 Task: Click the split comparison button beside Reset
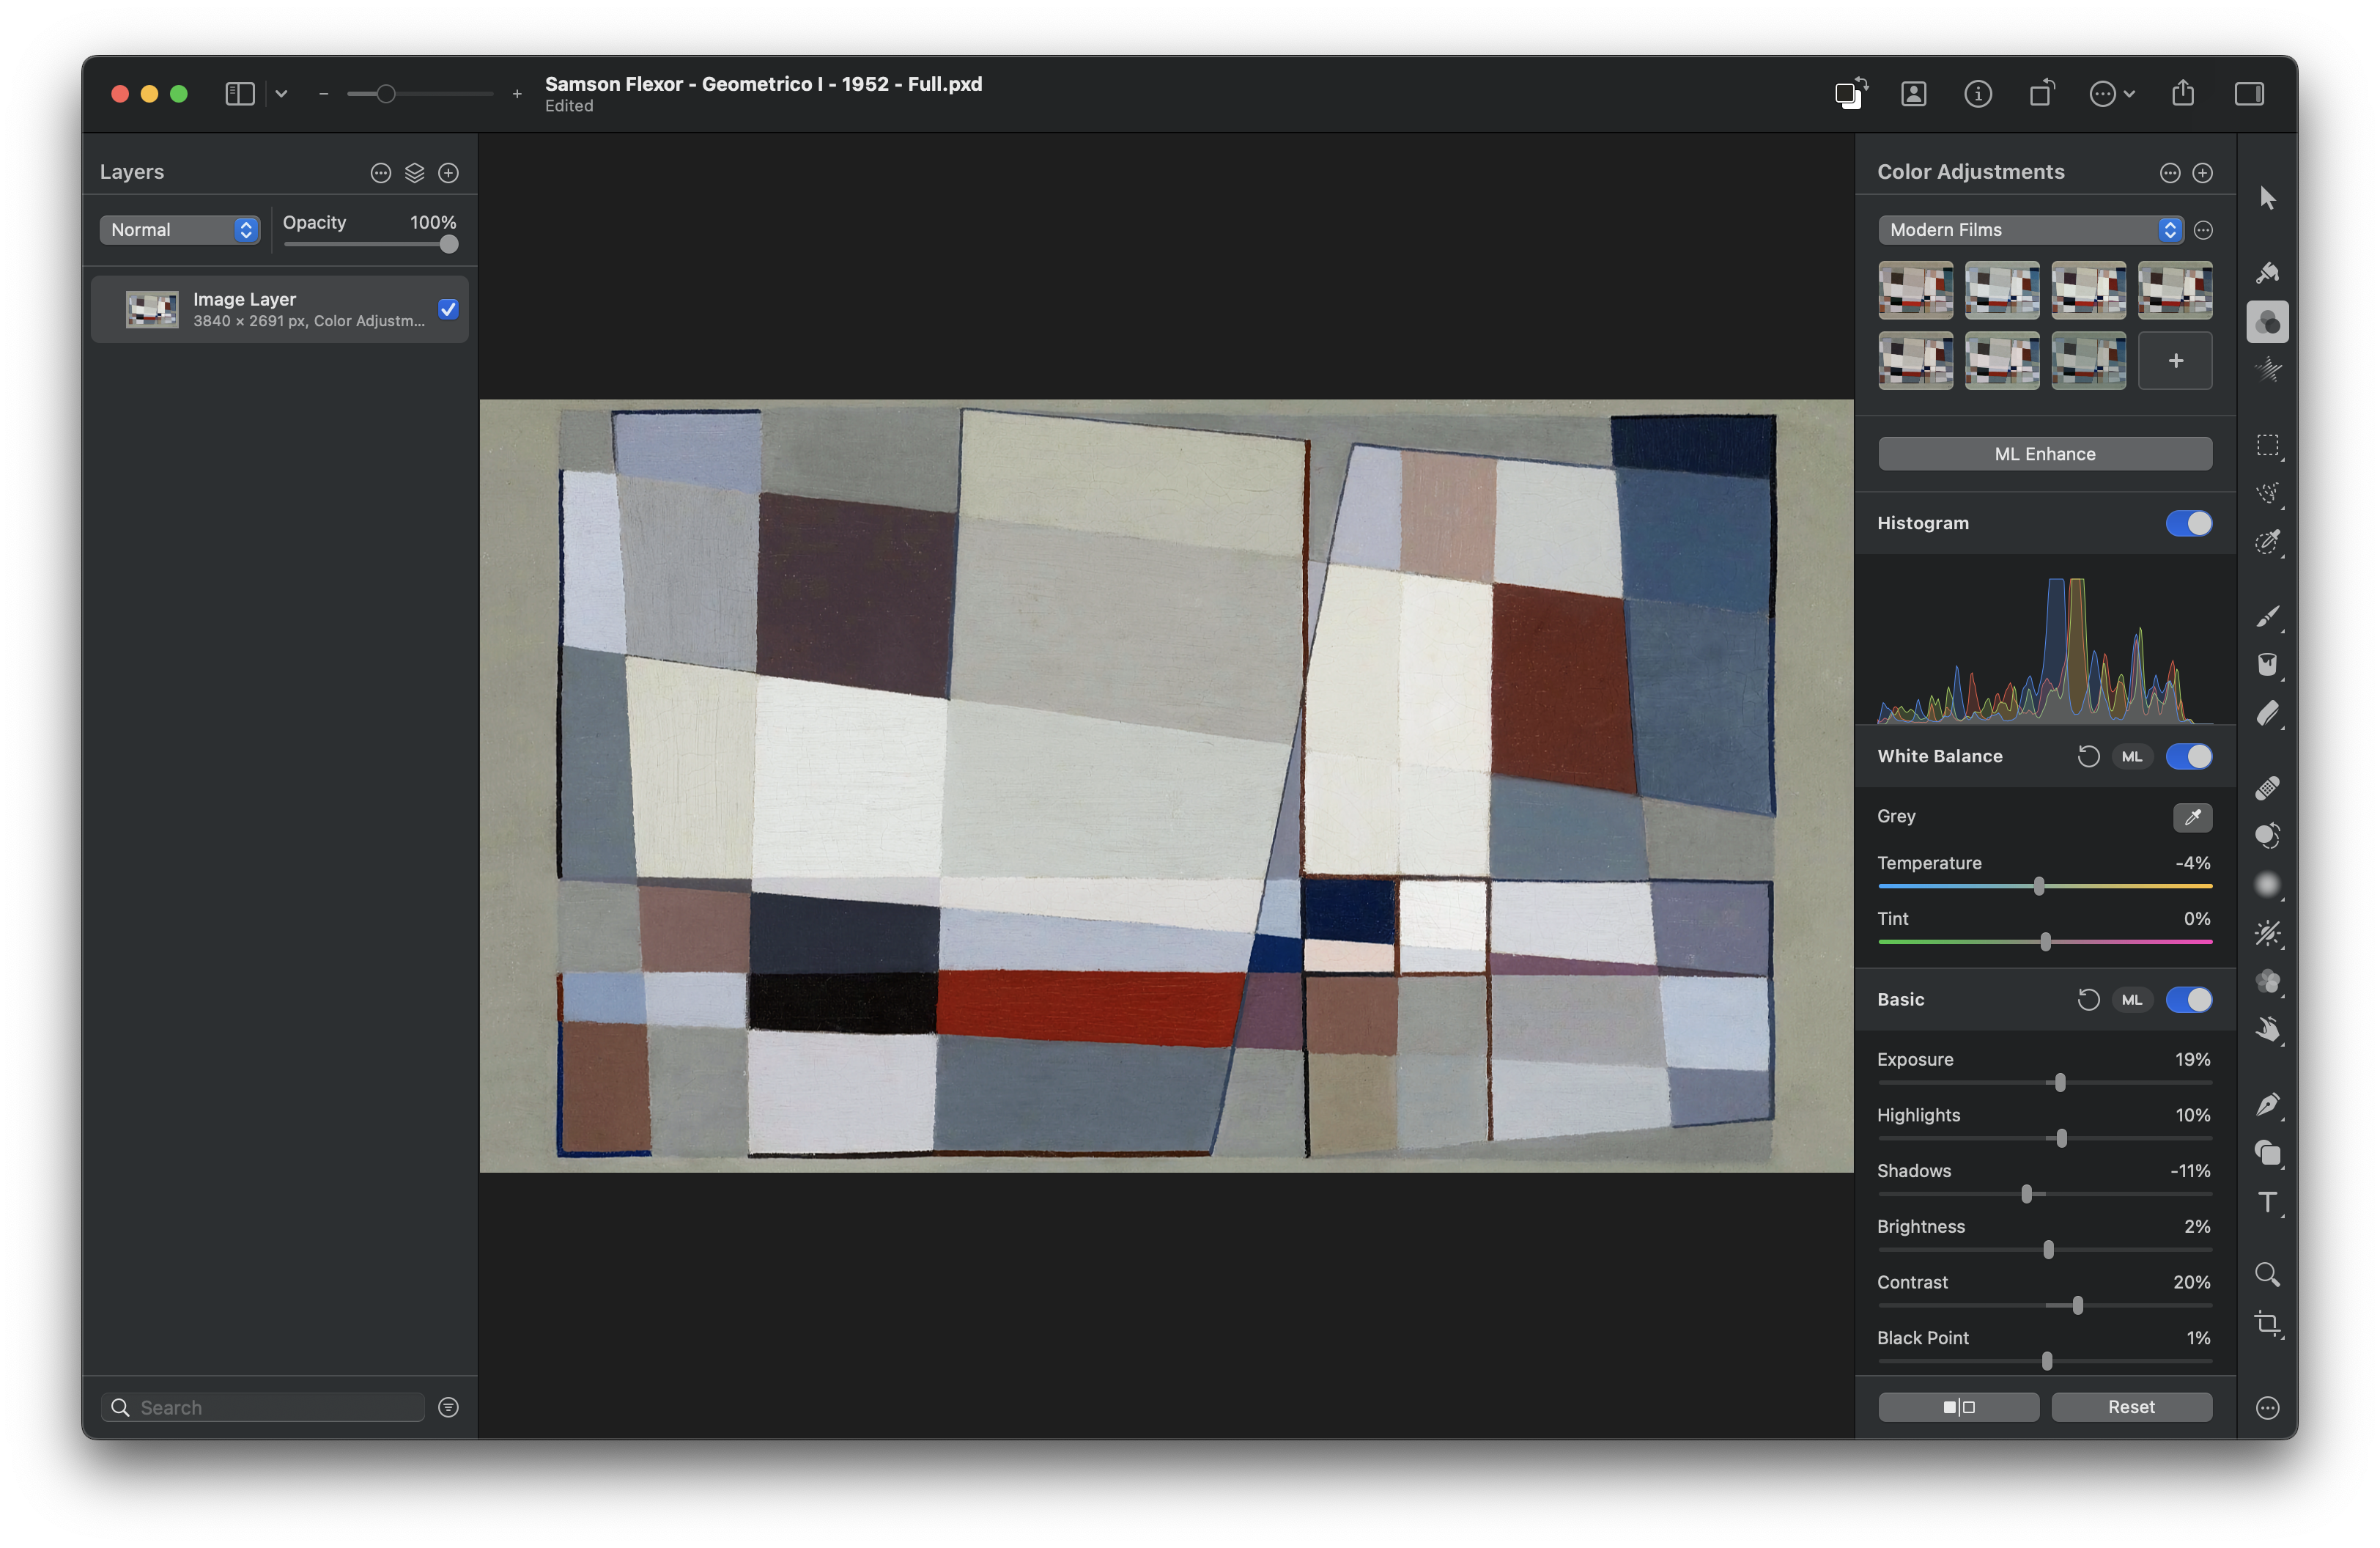(x=1958, y=1407)
